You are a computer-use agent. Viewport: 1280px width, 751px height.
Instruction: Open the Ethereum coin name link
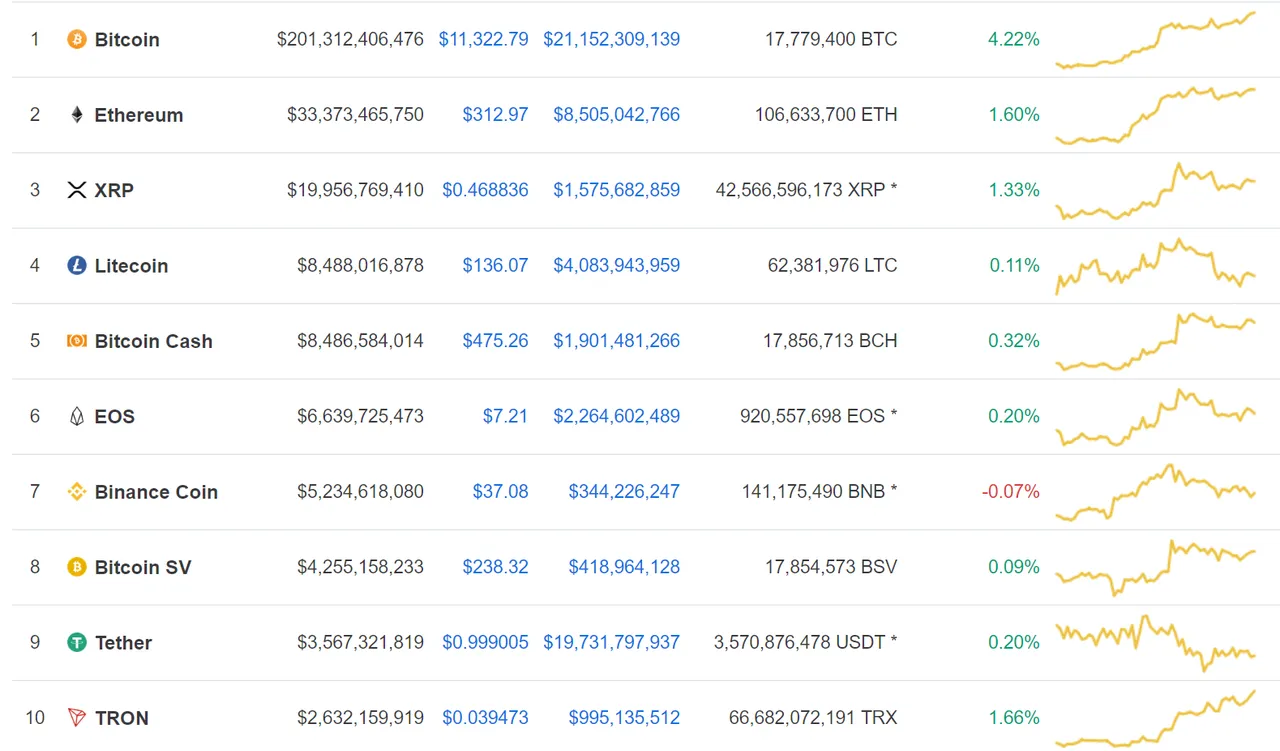tap(139, 115)
